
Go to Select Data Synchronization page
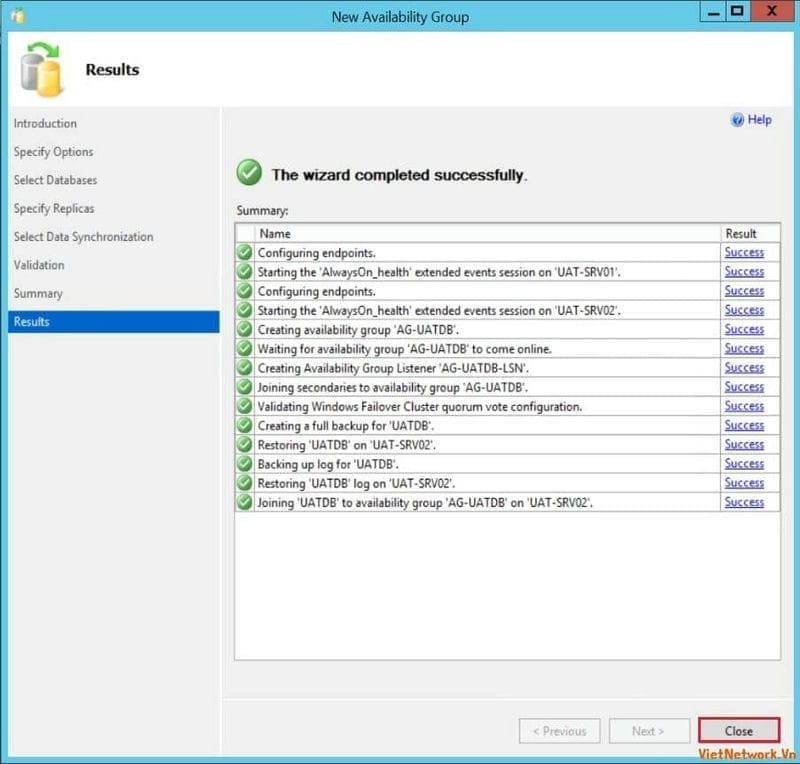coord(83,237)
